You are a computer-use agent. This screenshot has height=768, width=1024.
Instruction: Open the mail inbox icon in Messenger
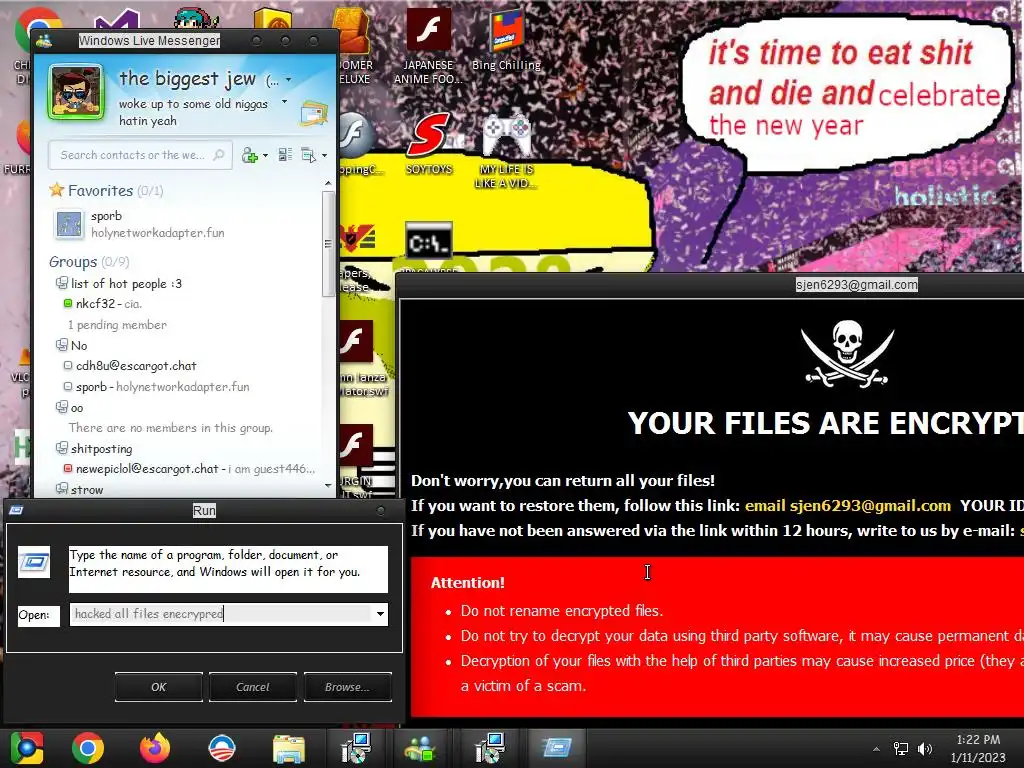coord(314,112)
